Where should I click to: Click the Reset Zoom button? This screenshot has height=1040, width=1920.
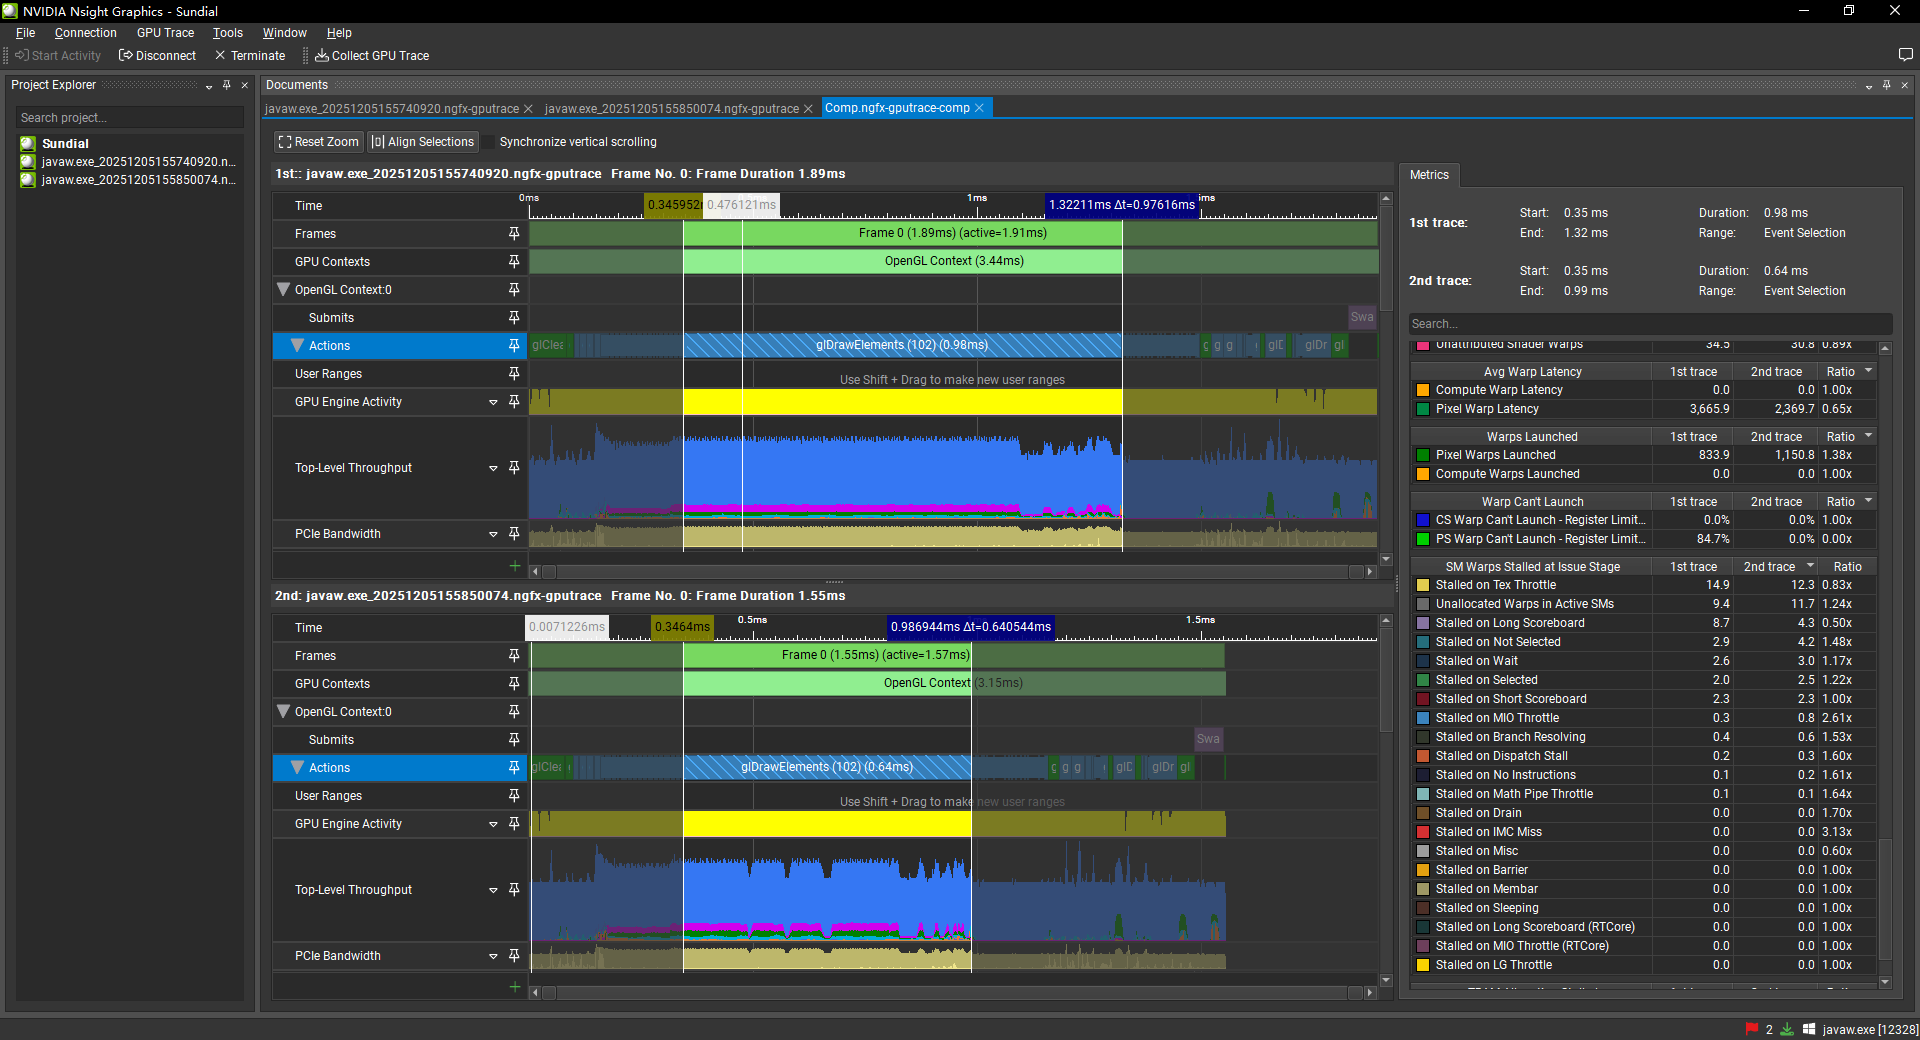pyautogui.click(x=318, y=142)
